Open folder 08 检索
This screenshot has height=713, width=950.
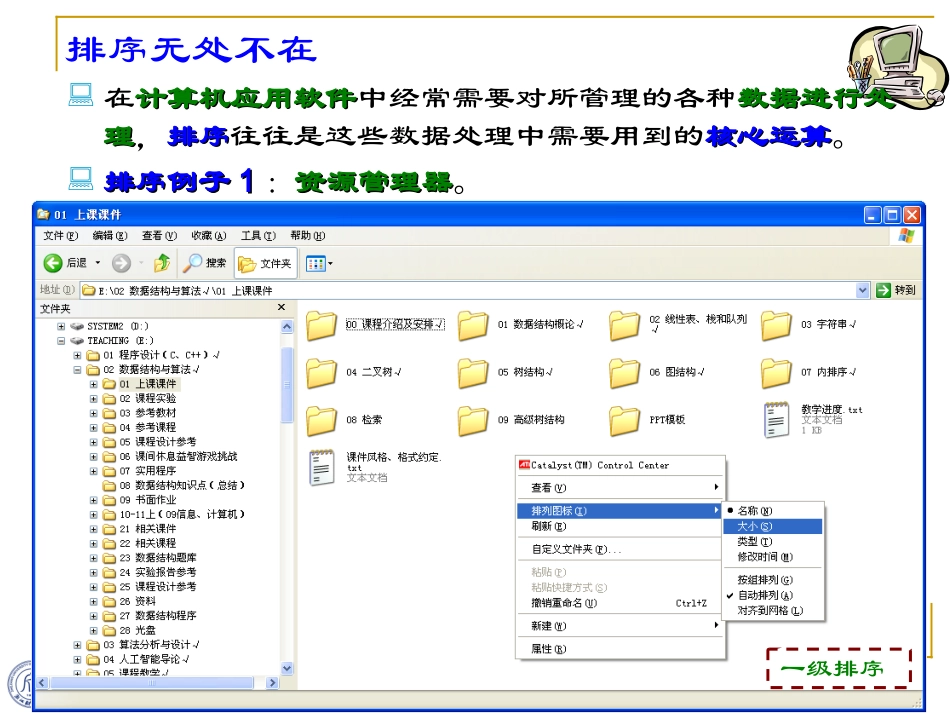321,420
